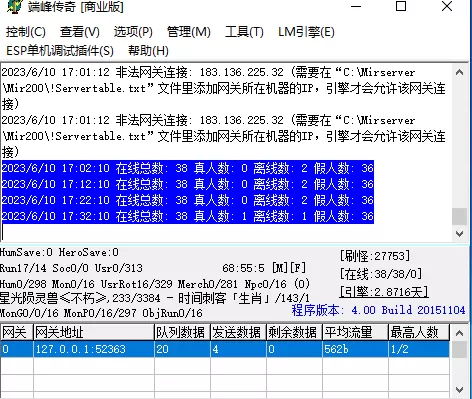The height and width of the screenshot is (399, 472).
Task: Close the 巅峰传奇 window
Action: coord(447,6)
